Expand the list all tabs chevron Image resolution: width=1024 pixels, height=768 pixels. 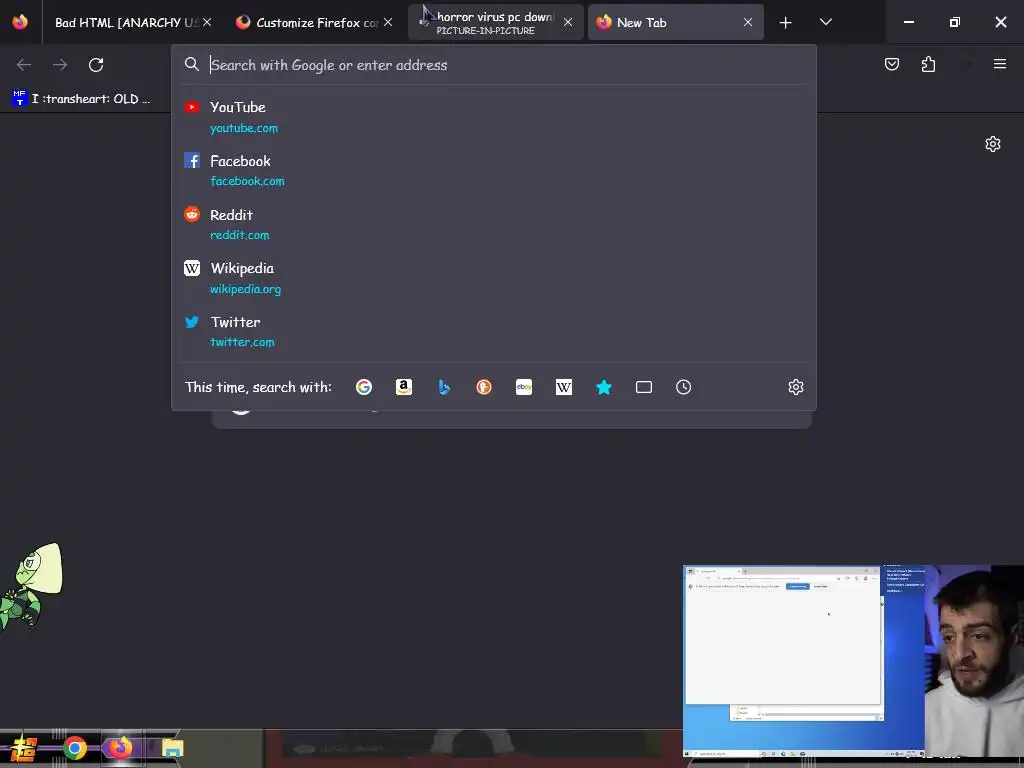(x=825, y=22)
